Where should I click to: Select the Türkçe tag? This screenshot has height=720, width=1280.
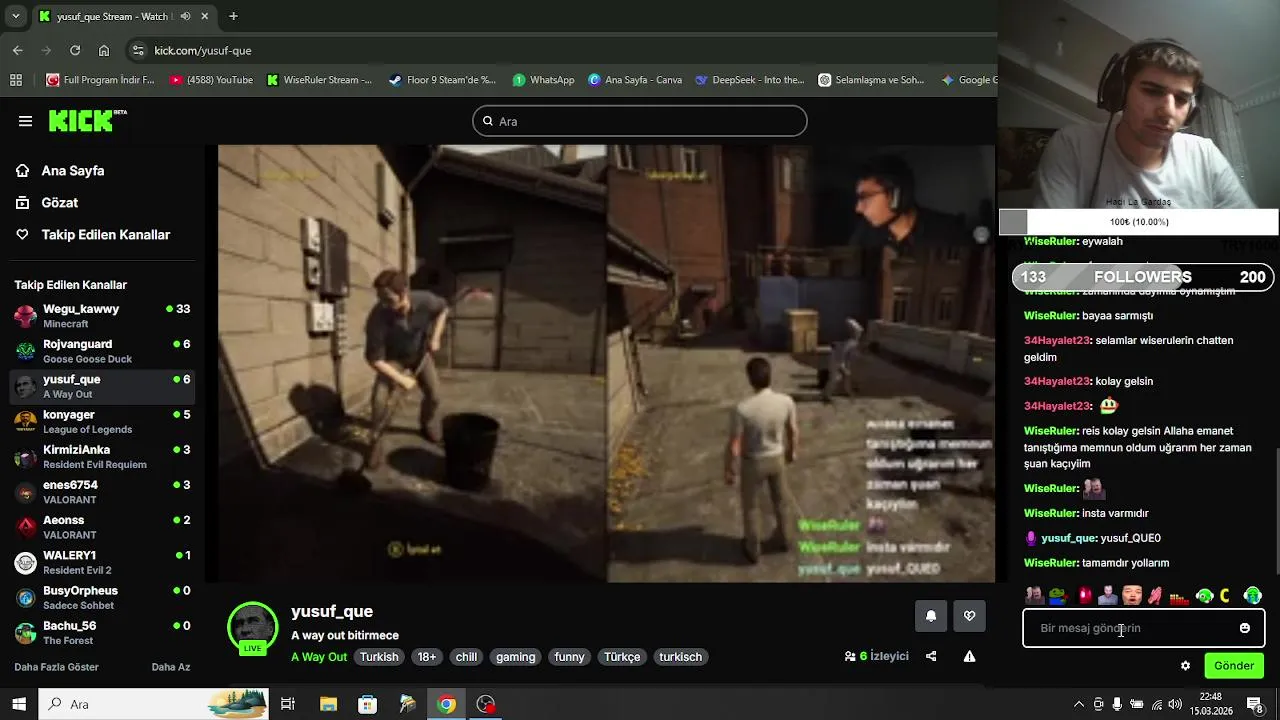coord(622,657)
